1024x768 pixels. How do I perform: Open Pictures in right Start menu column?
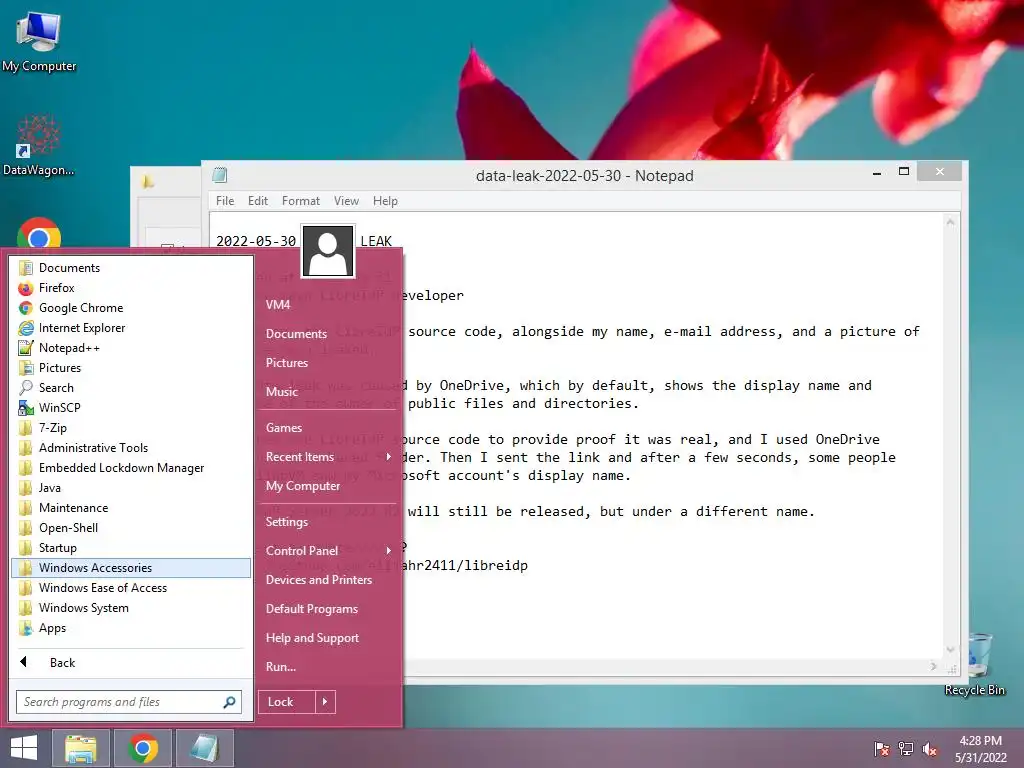coord(328,363)
